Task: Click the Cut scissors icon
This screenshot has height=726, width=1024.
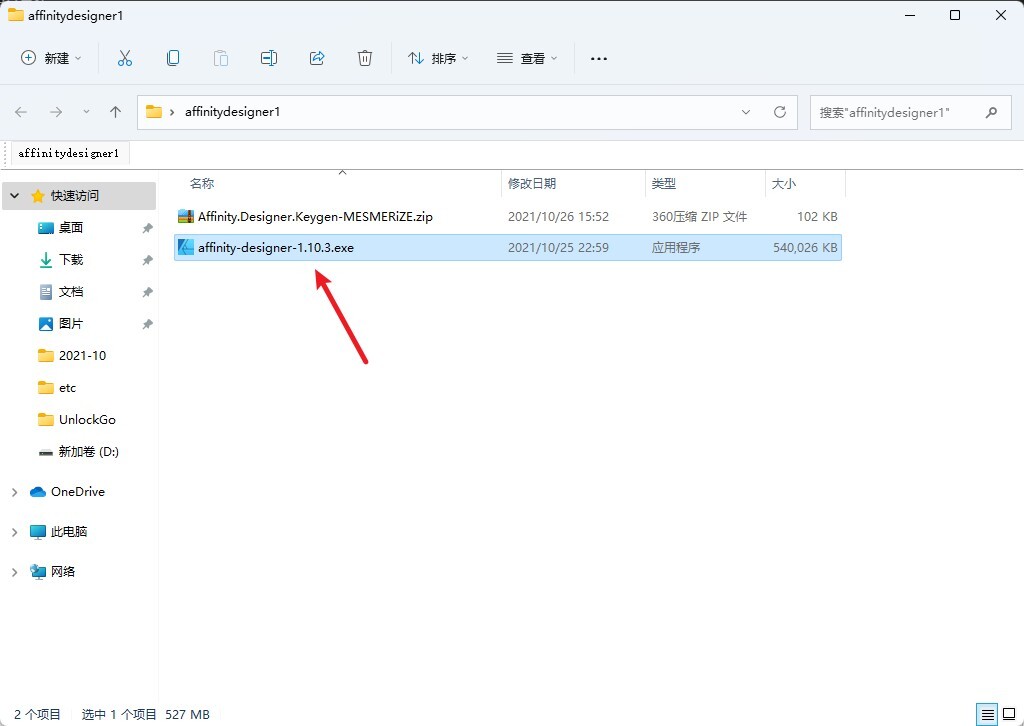Action: (125, 58)
